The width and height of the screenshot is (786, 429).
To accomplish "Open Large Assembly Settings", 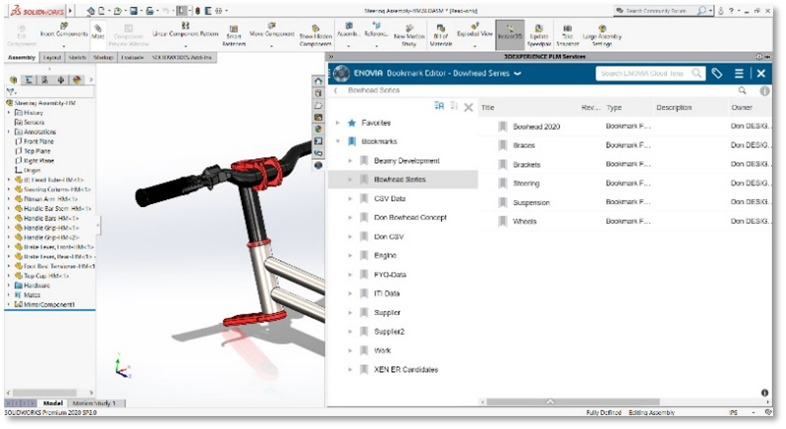I will (x=603, y=34).
